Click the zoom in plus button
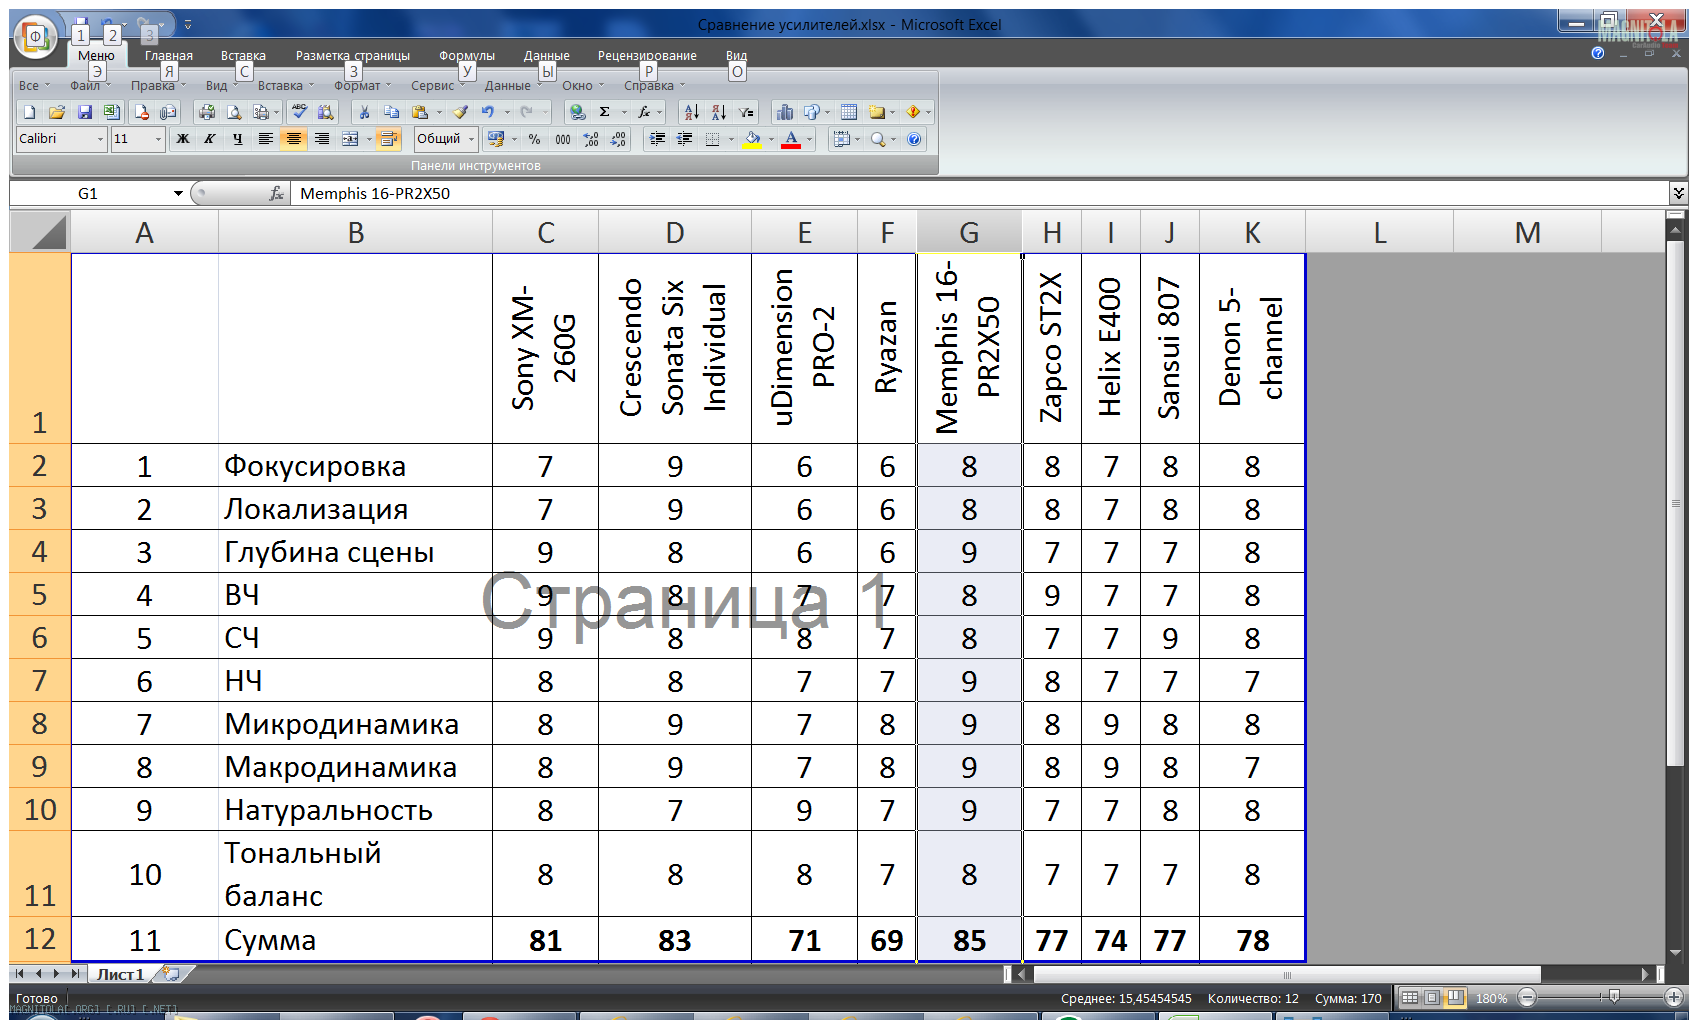Screen dimensions: 1698x1020 (x=1674, y=997)
